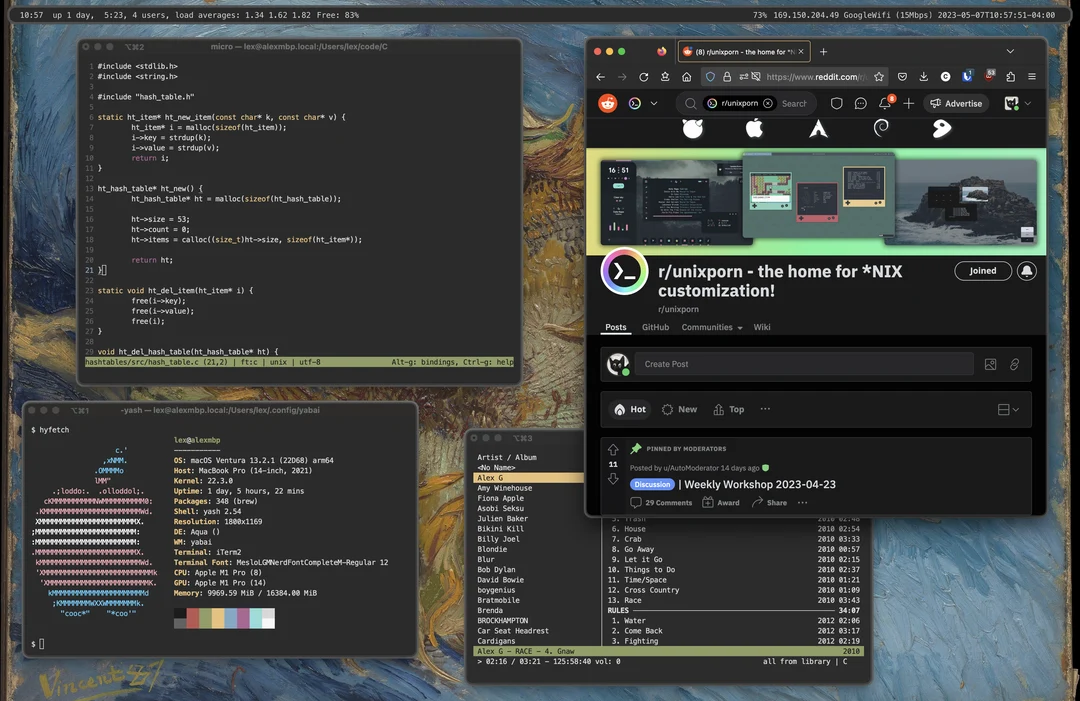Switch to the GitHub tab on r/unixporn
Image resolution: width=1080 pixels, height=701 pixels.
655,327
